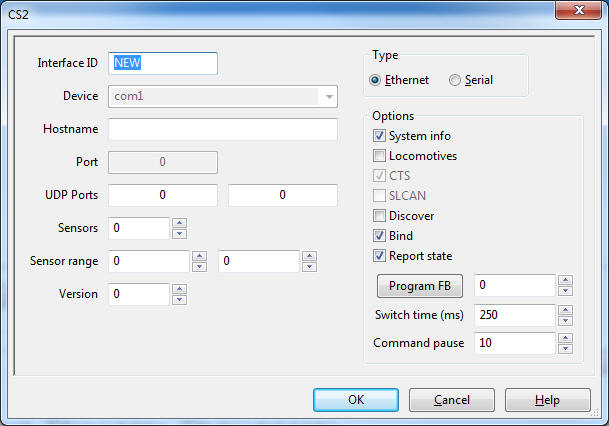609x426 pixels.
Task: Click into the Hostname text field
Action: coord(223,129)
